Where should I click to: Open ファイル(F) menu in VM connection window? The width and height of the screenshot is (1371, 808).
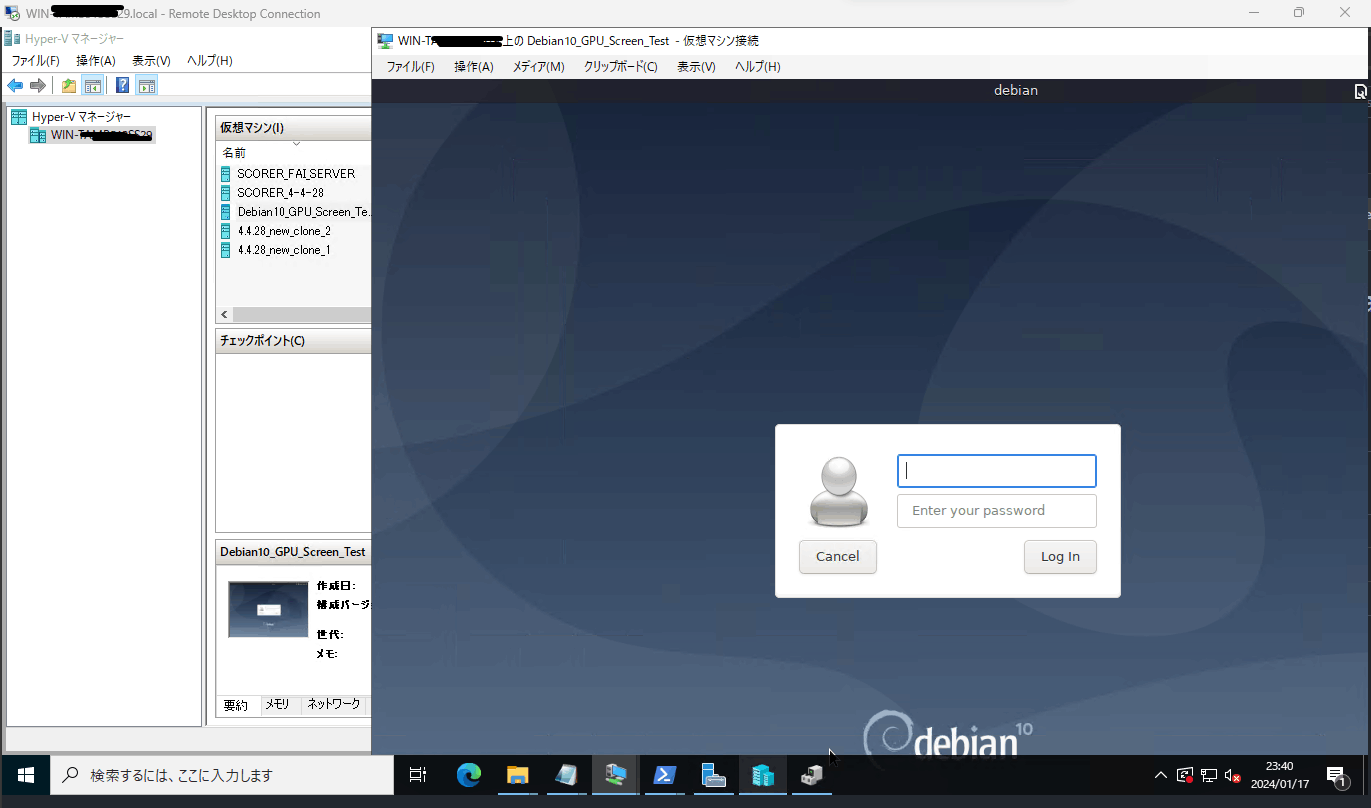(x=411, y=67)
